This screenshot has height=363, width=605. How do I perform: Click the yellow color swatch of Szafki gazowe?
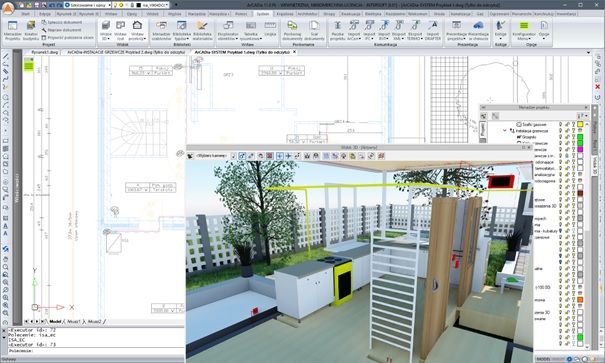coord(580,124)
